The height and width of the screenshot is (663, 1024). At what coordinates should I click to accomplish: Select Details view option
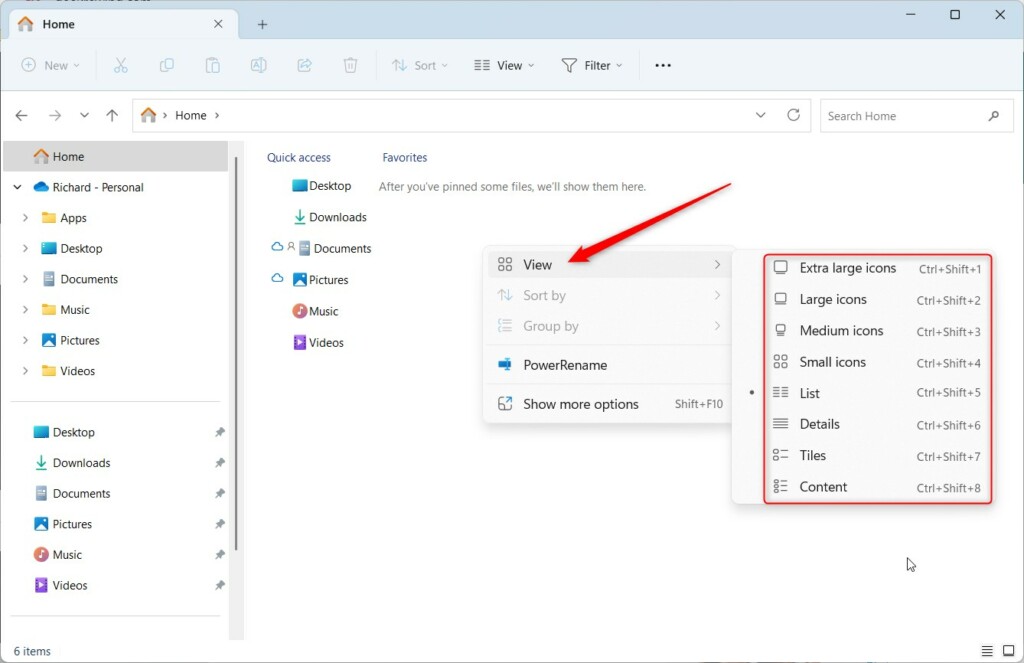(x=877, y=425)
